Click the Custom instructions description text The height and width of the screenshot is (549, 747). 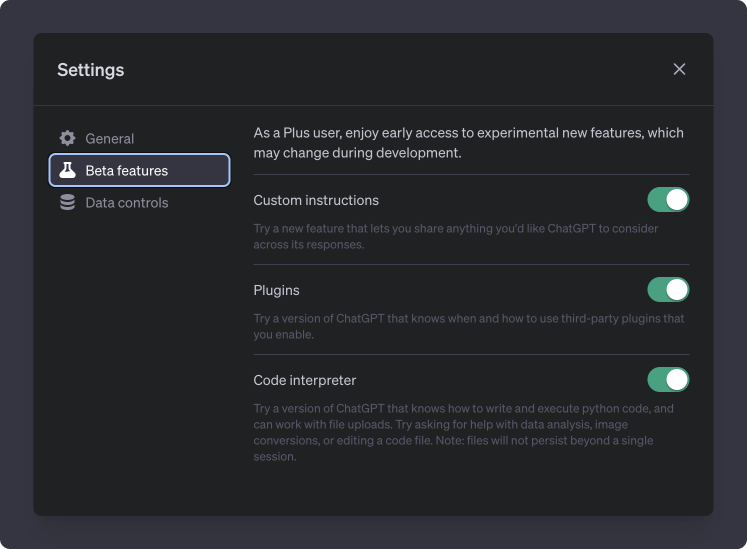(455, 236)
